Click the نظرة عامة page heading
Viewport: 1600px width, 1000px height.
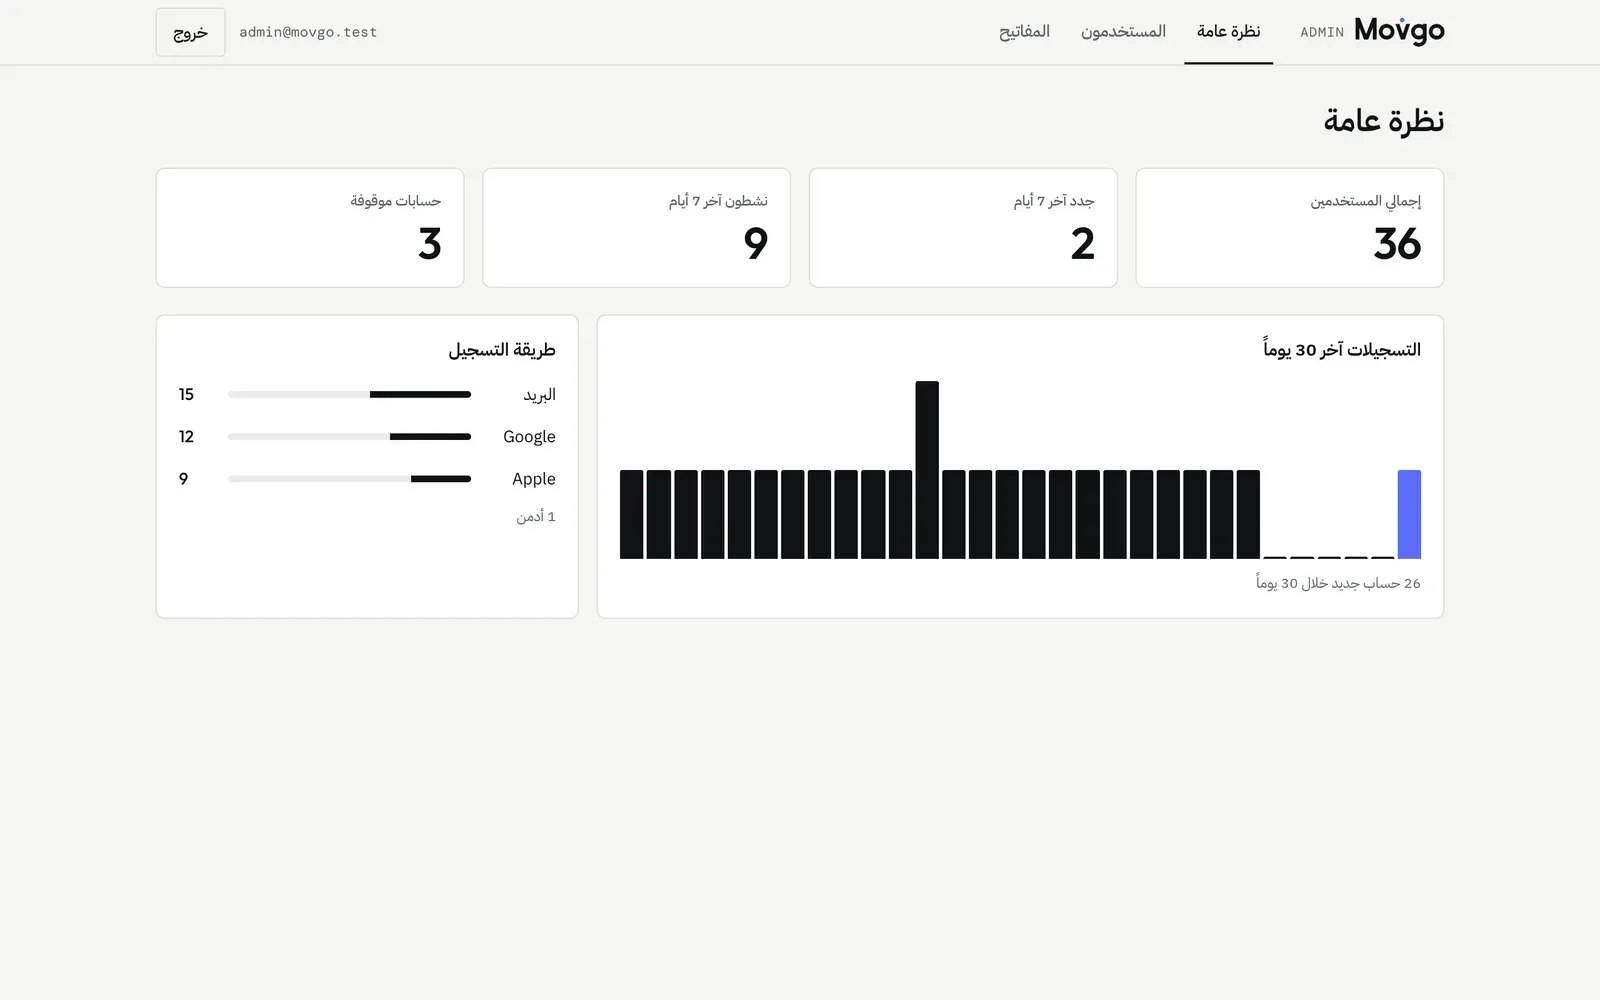tap(1383, 121)
